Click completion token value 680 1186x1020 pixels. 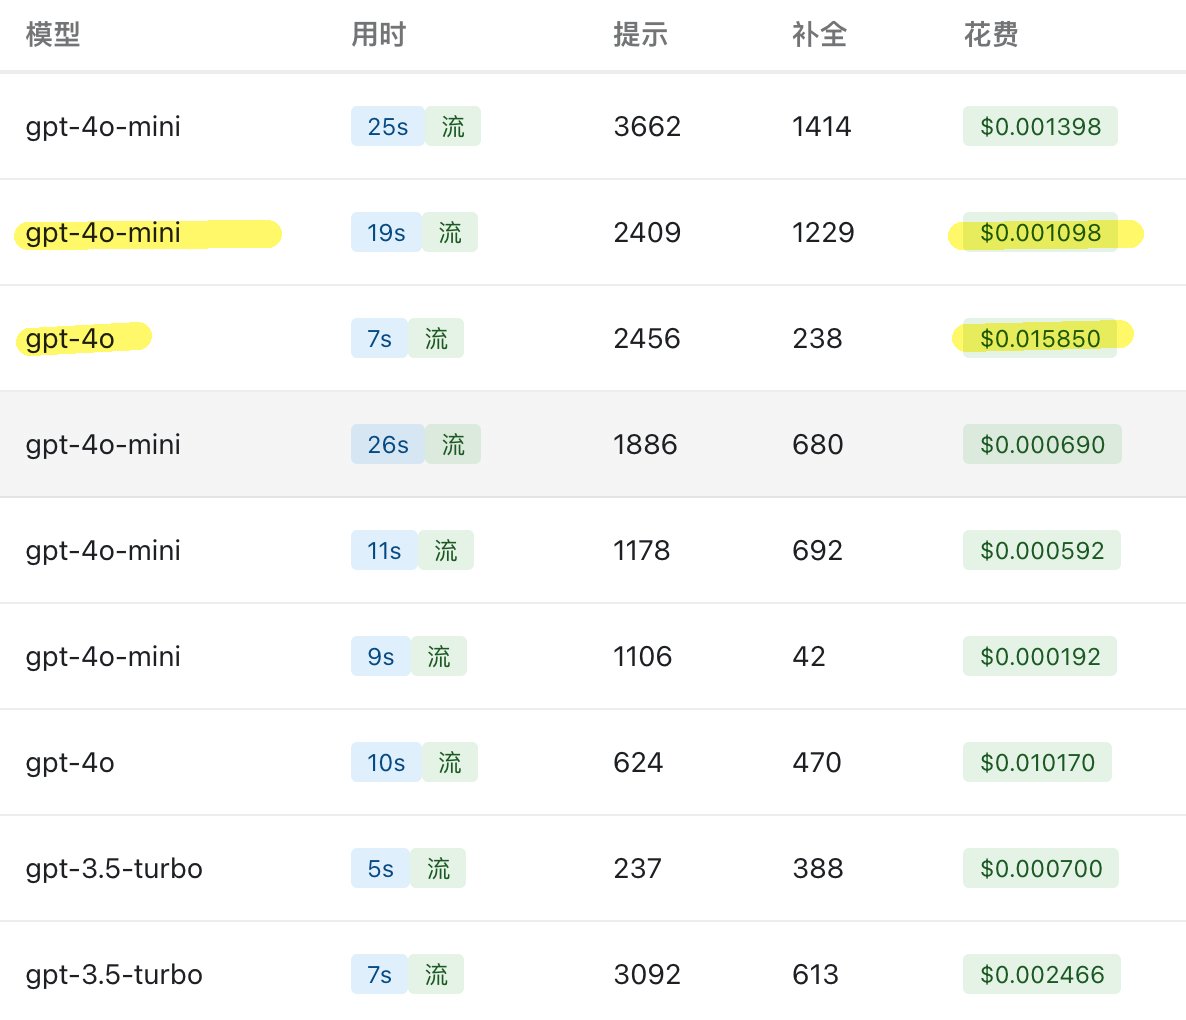tap(818, 444)
